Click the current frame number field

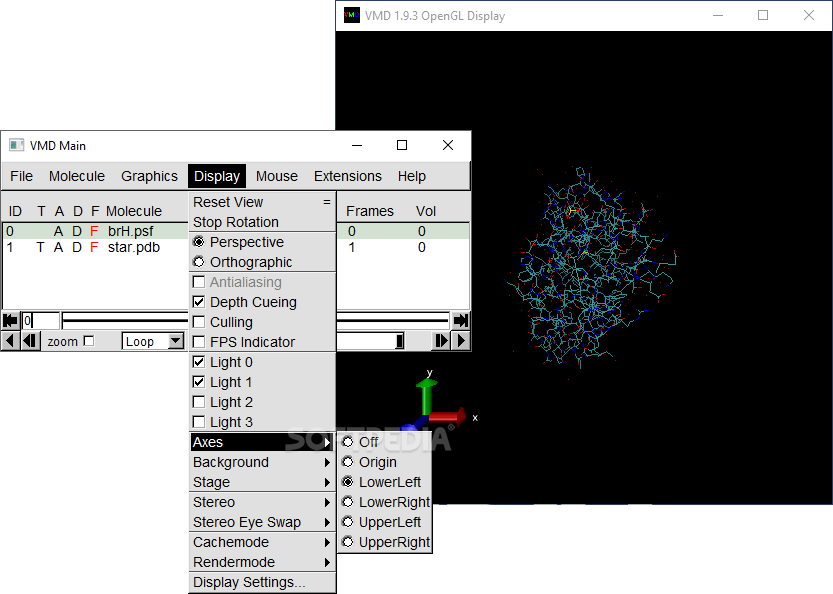(40, 320)
